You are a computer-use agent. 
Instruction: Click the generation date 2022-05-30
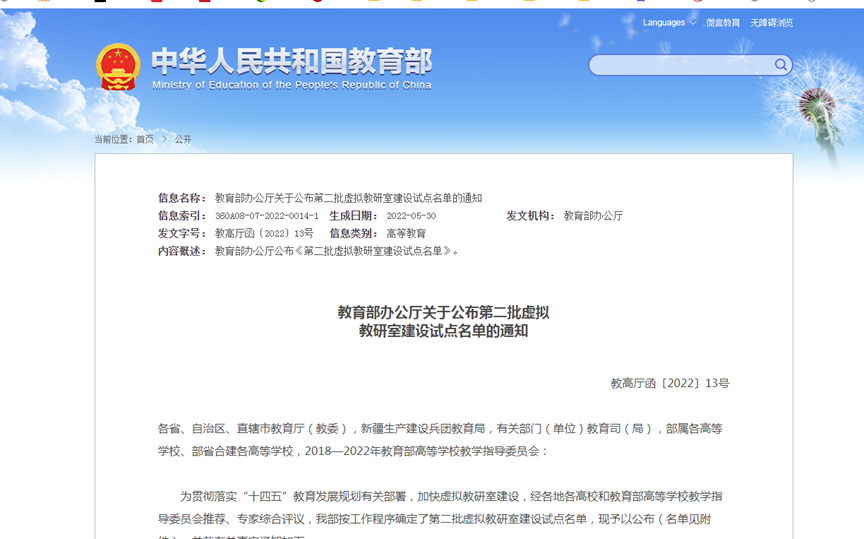[x=411, y=216]
